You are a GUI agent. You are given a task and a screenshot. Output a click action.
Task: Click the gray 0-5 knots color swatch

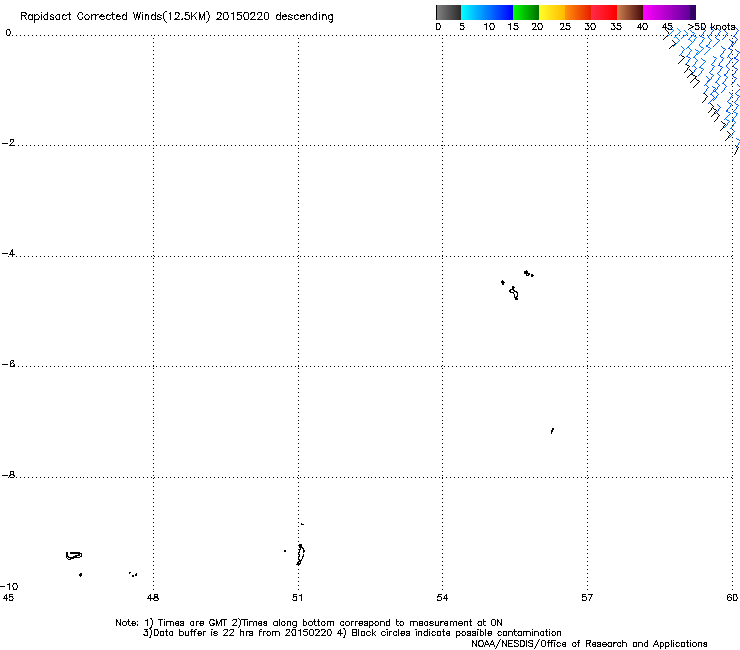point(448,12)
